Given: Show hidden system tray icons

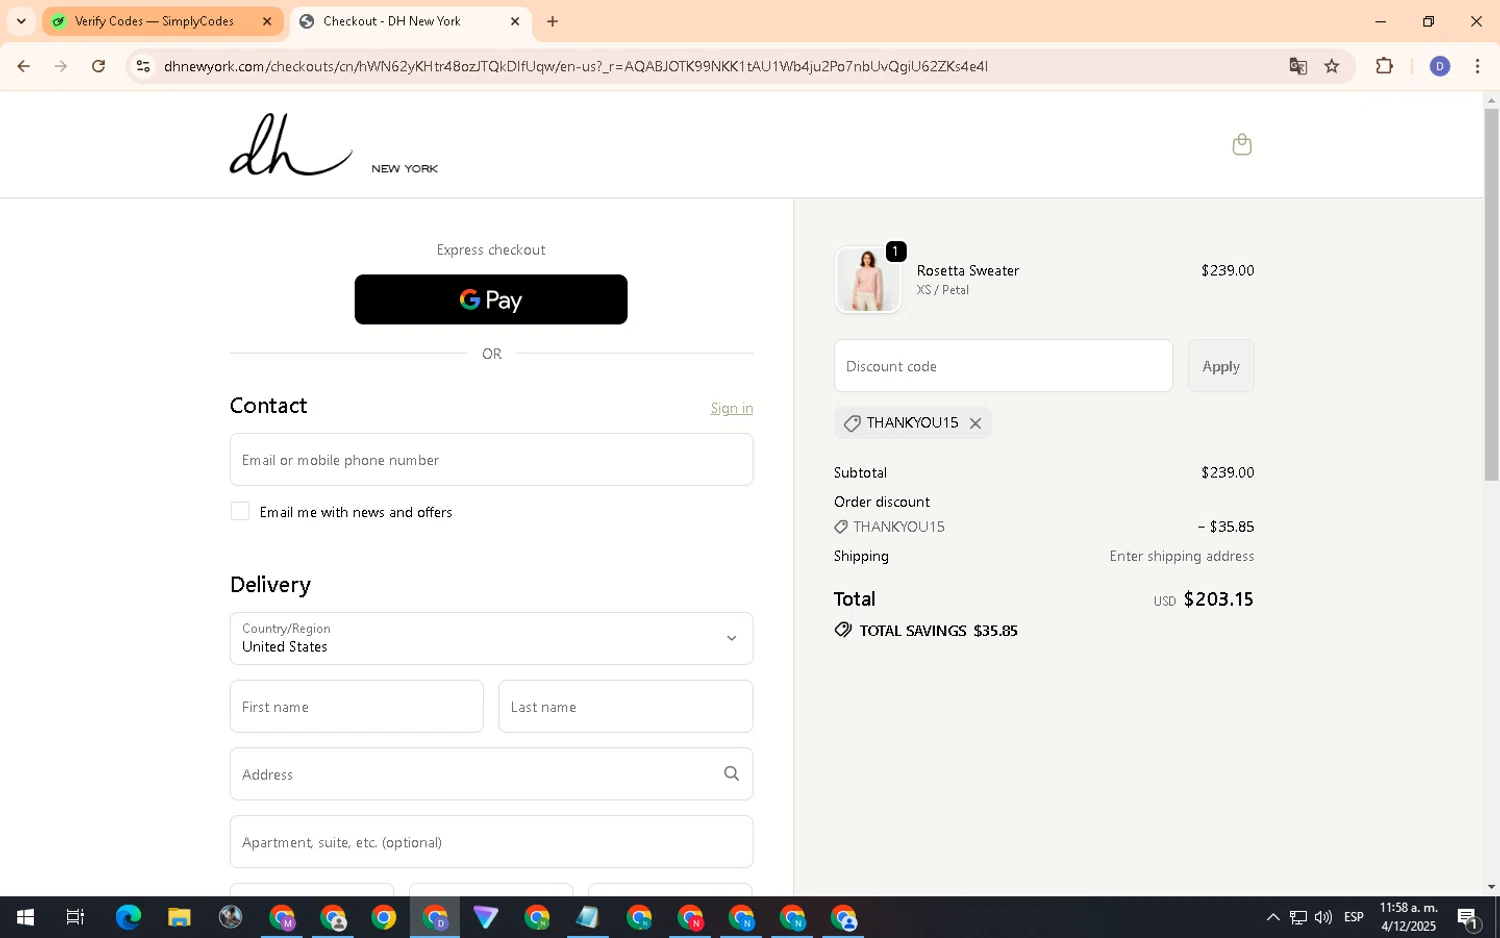Looking at the screenshot, I should [1273, 917].
